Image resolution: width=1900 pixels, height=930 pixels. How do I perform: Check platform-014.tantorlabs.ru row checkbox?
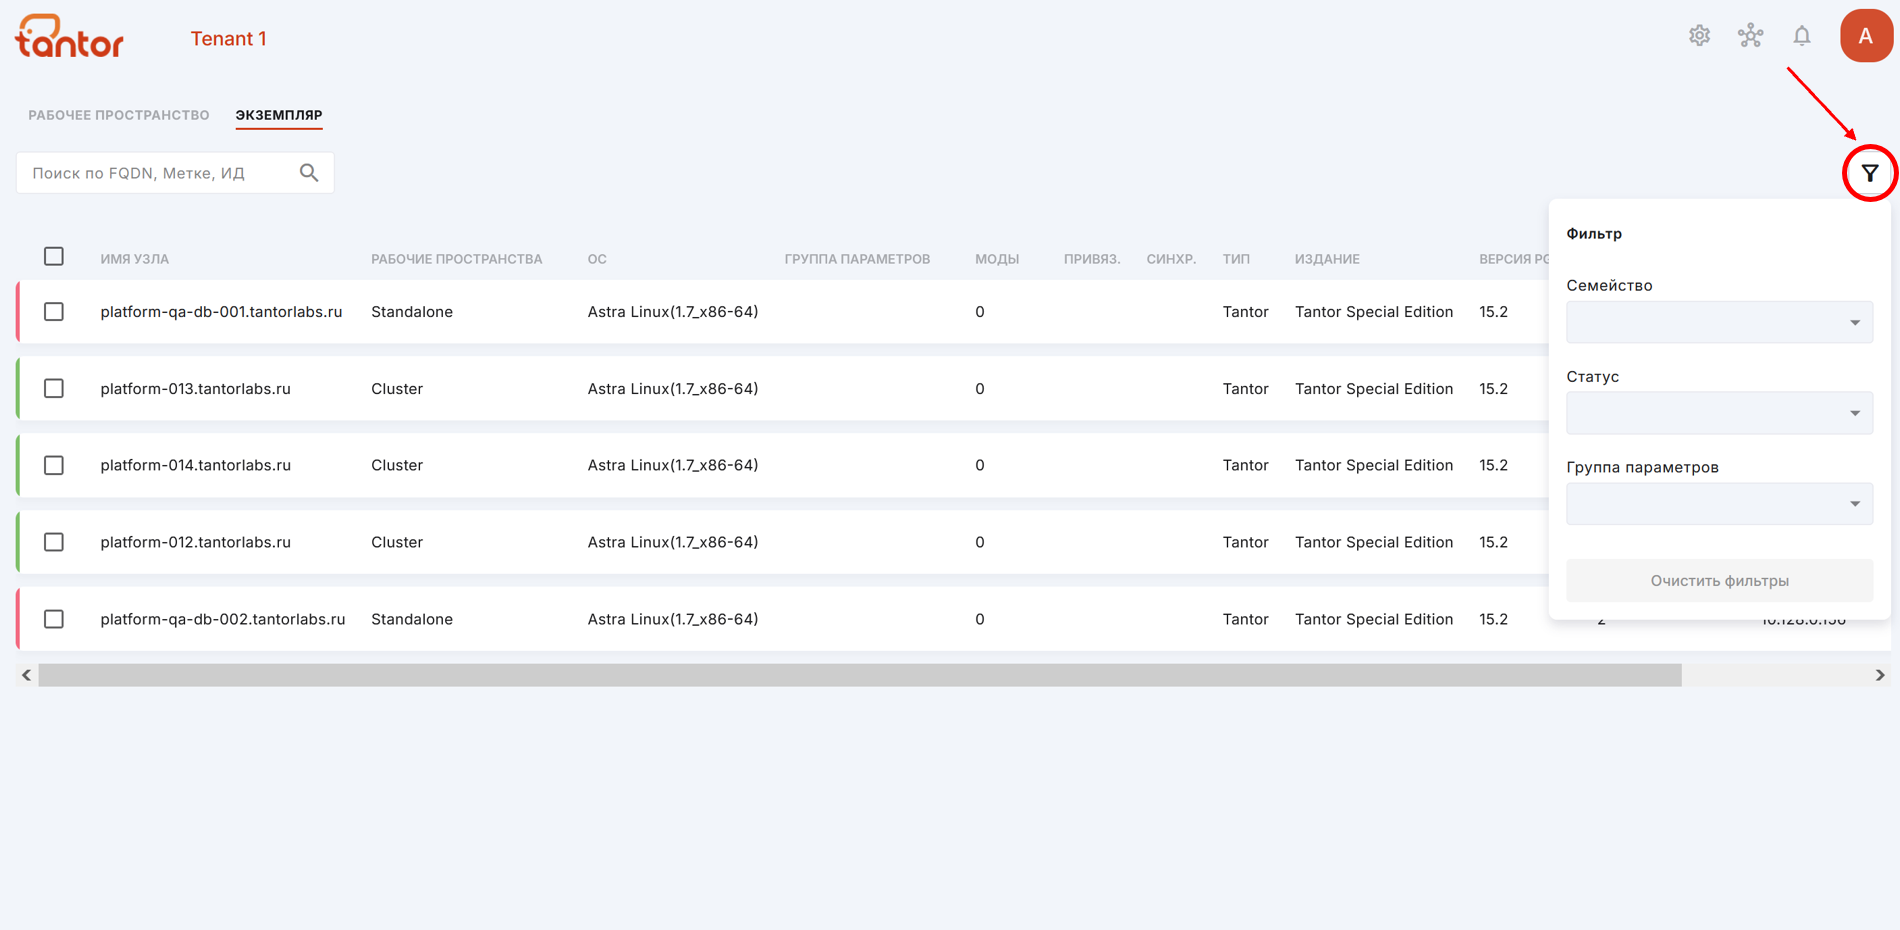(x=54, y=465)
